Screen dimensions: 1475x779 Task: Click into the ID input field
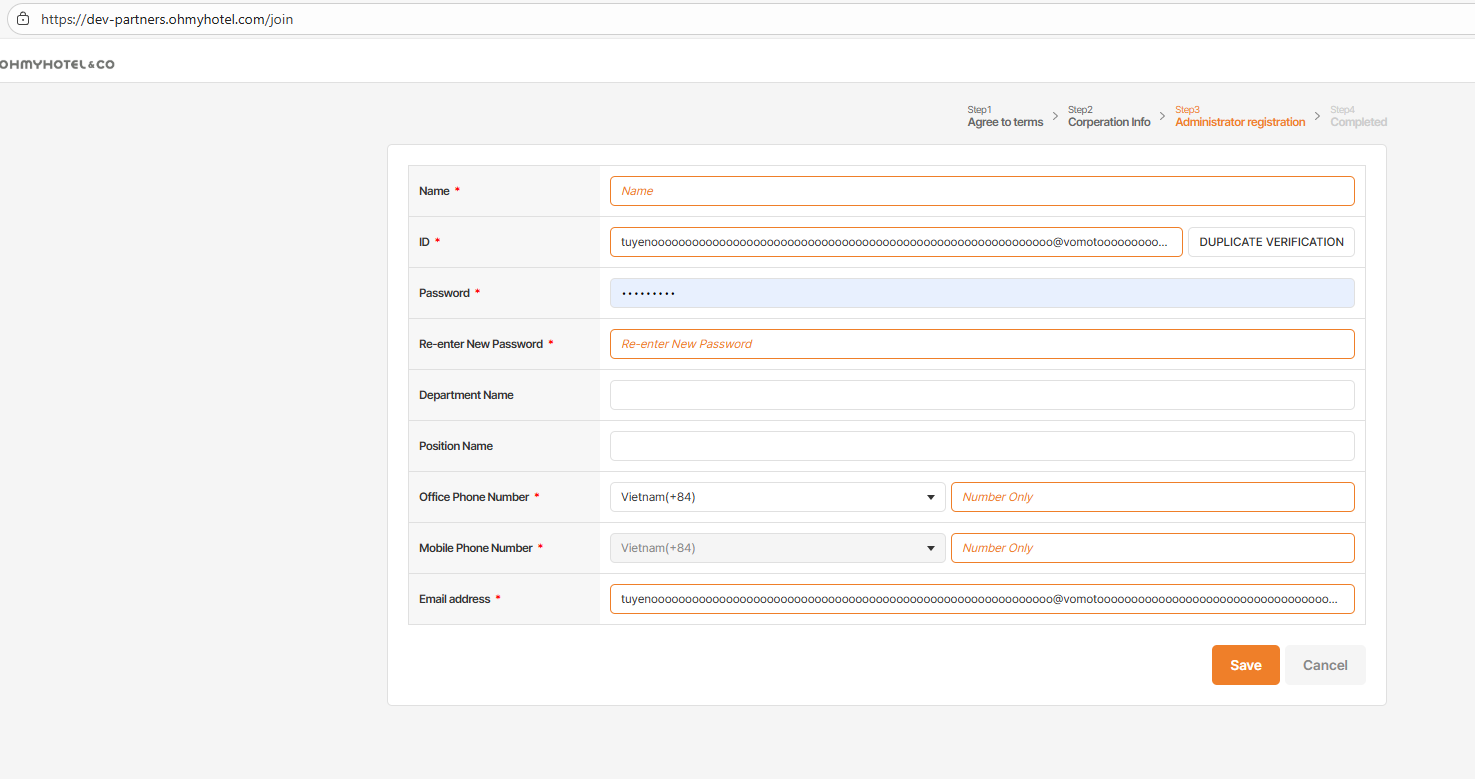(x=895, y=242)
